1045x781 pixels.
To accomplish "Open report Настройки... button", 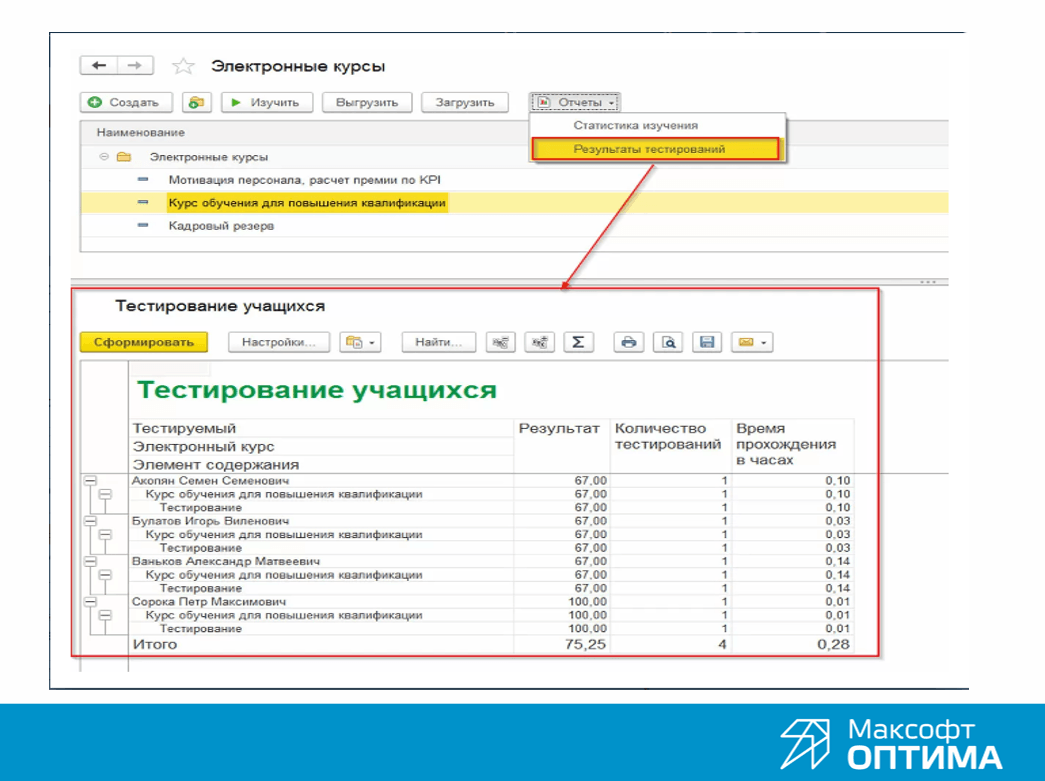I will click(279, 342).
